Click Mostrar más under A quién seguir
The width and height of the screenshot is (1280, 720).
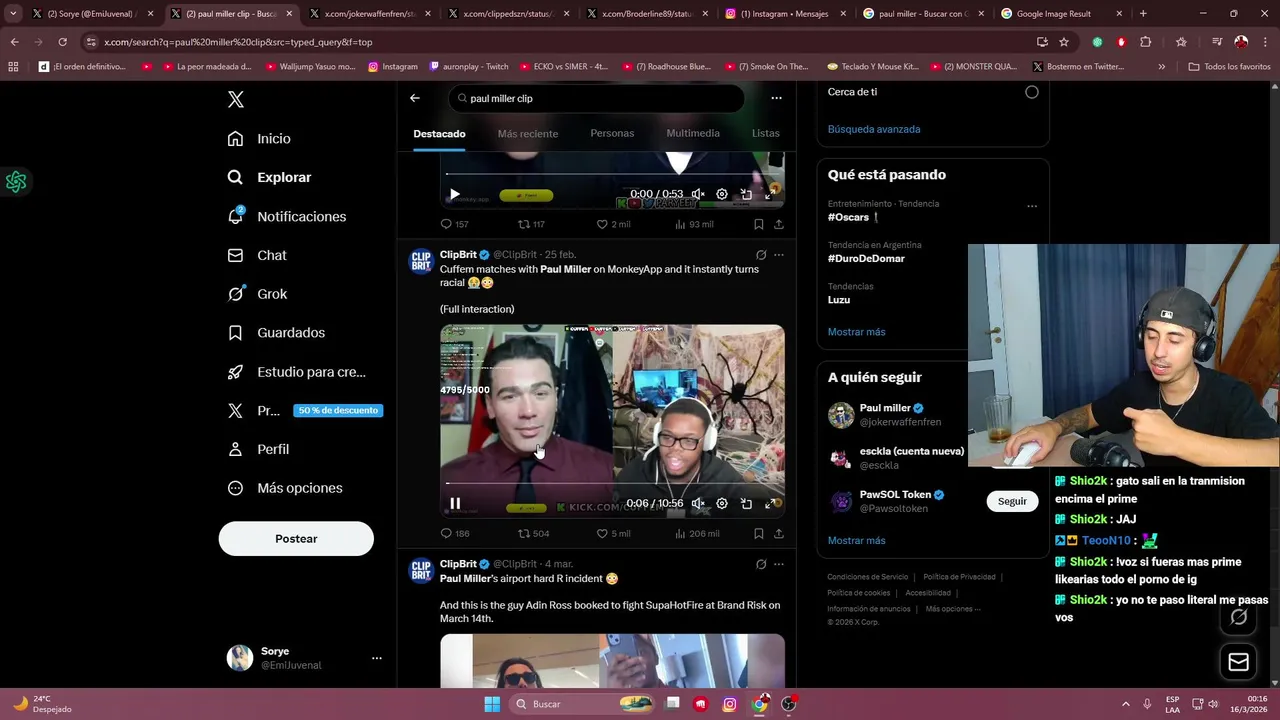(856, 540)
